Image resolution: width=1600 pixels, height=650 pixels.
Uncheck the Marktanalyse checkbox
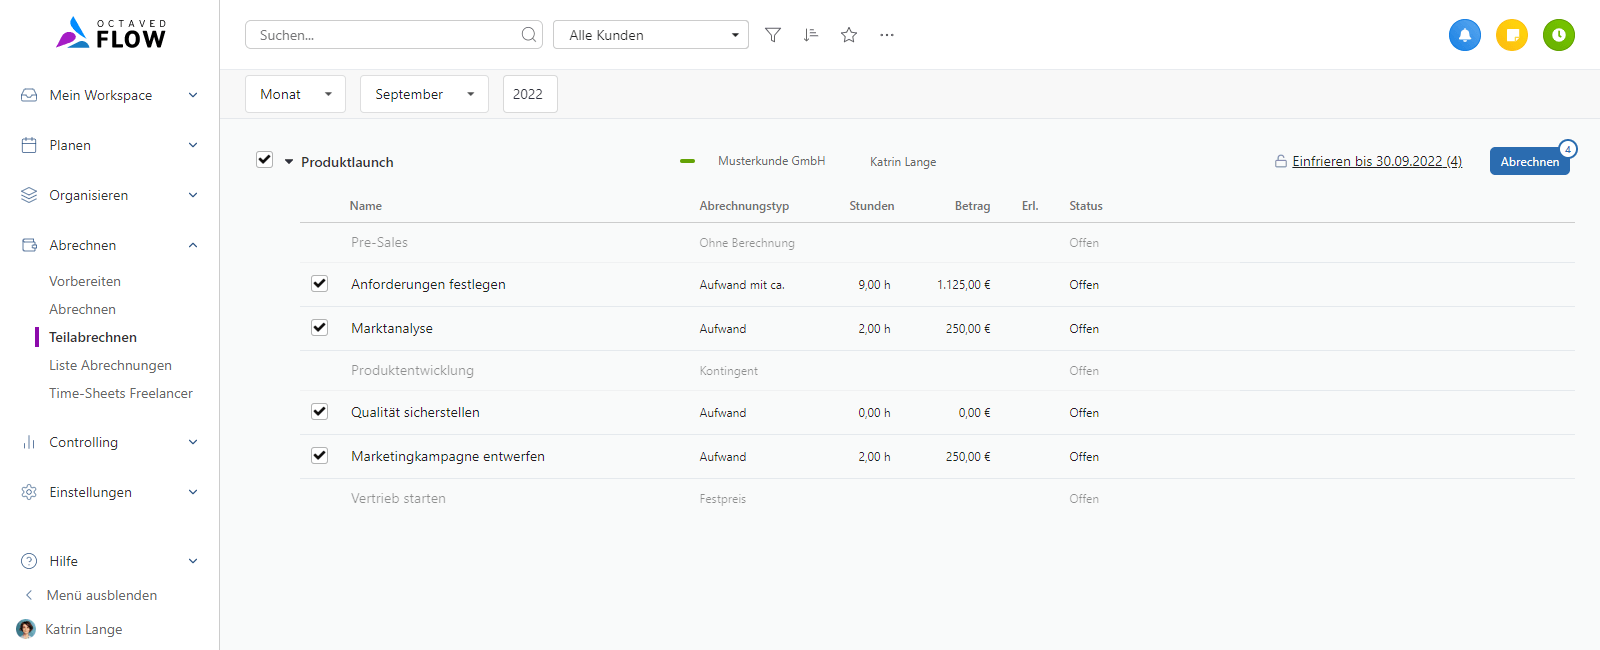(319, 327)
